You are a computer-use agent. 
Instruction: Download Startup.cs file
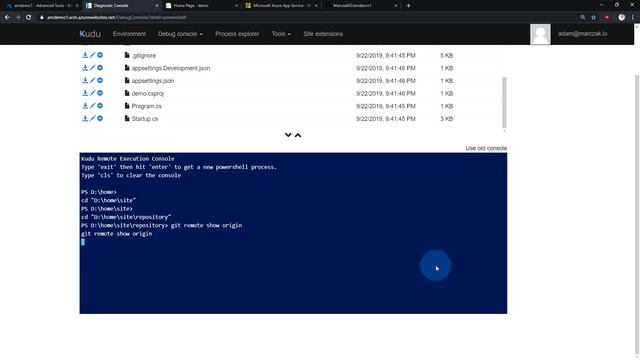click(85, 118)
